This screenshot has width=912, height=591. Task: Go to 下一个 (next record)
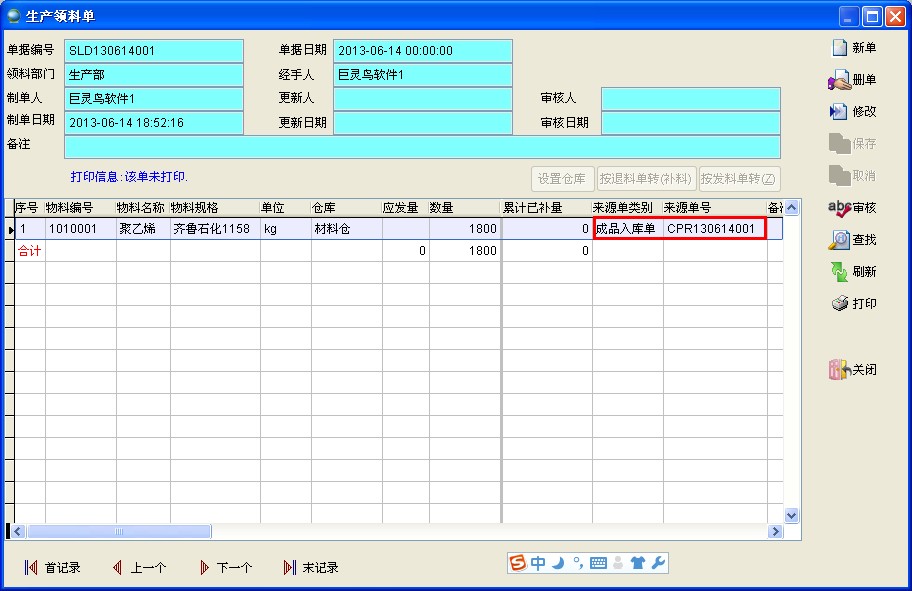click(205, 568)
